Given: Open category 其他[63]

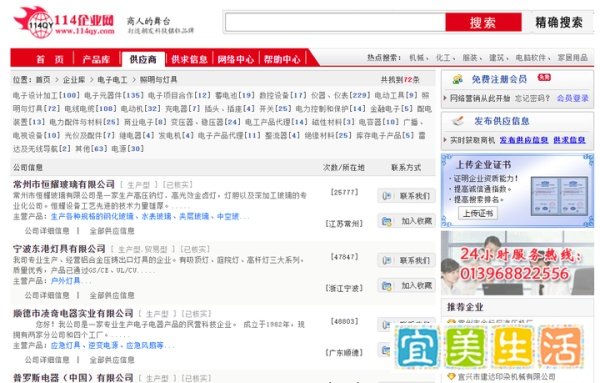Looking at the screenshot, I should point(91,148).
